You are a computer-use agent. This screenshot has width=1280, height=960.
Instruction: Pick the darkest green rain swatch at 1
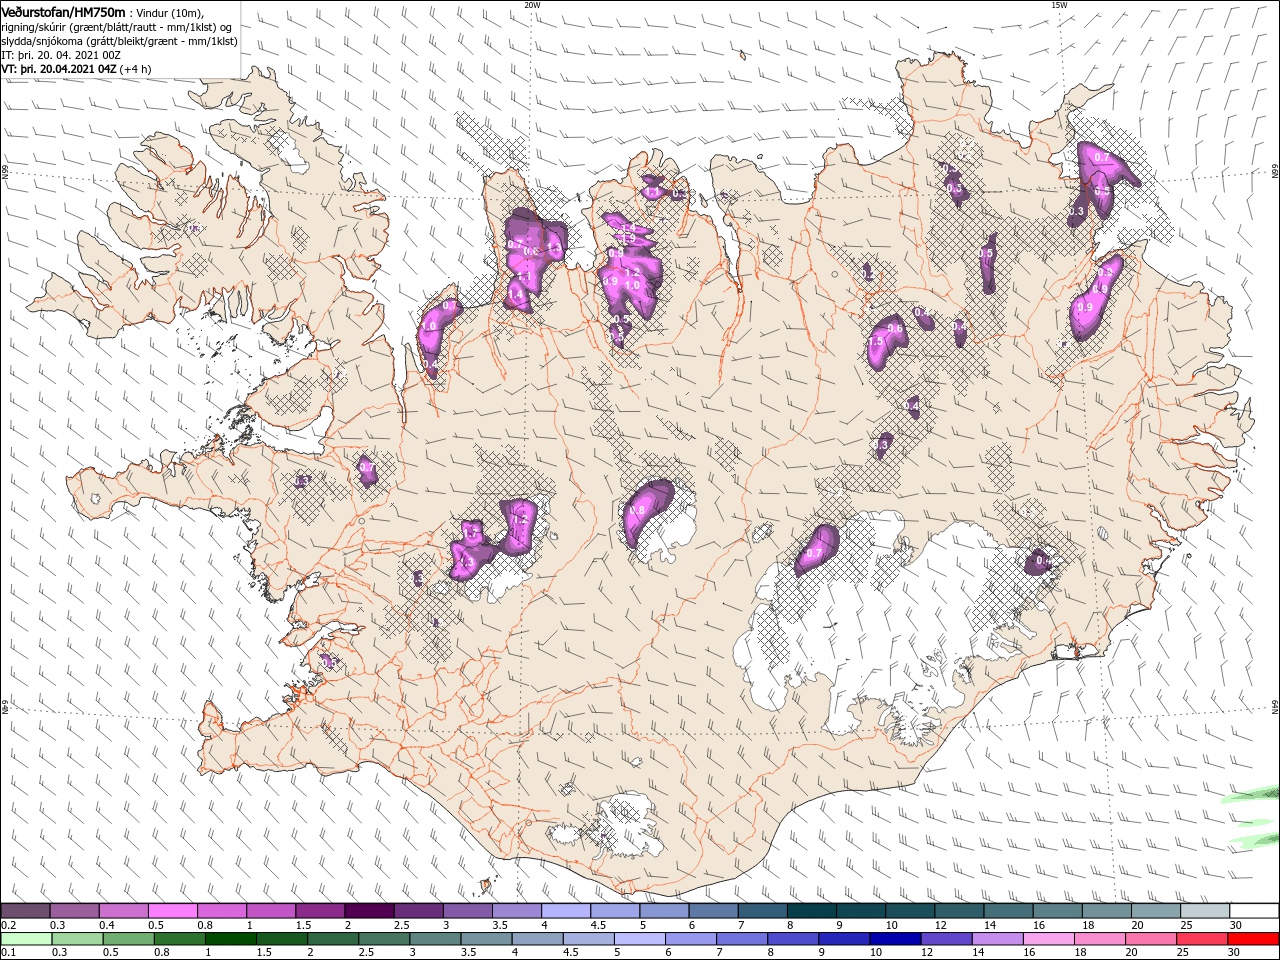tap(230, 939)
